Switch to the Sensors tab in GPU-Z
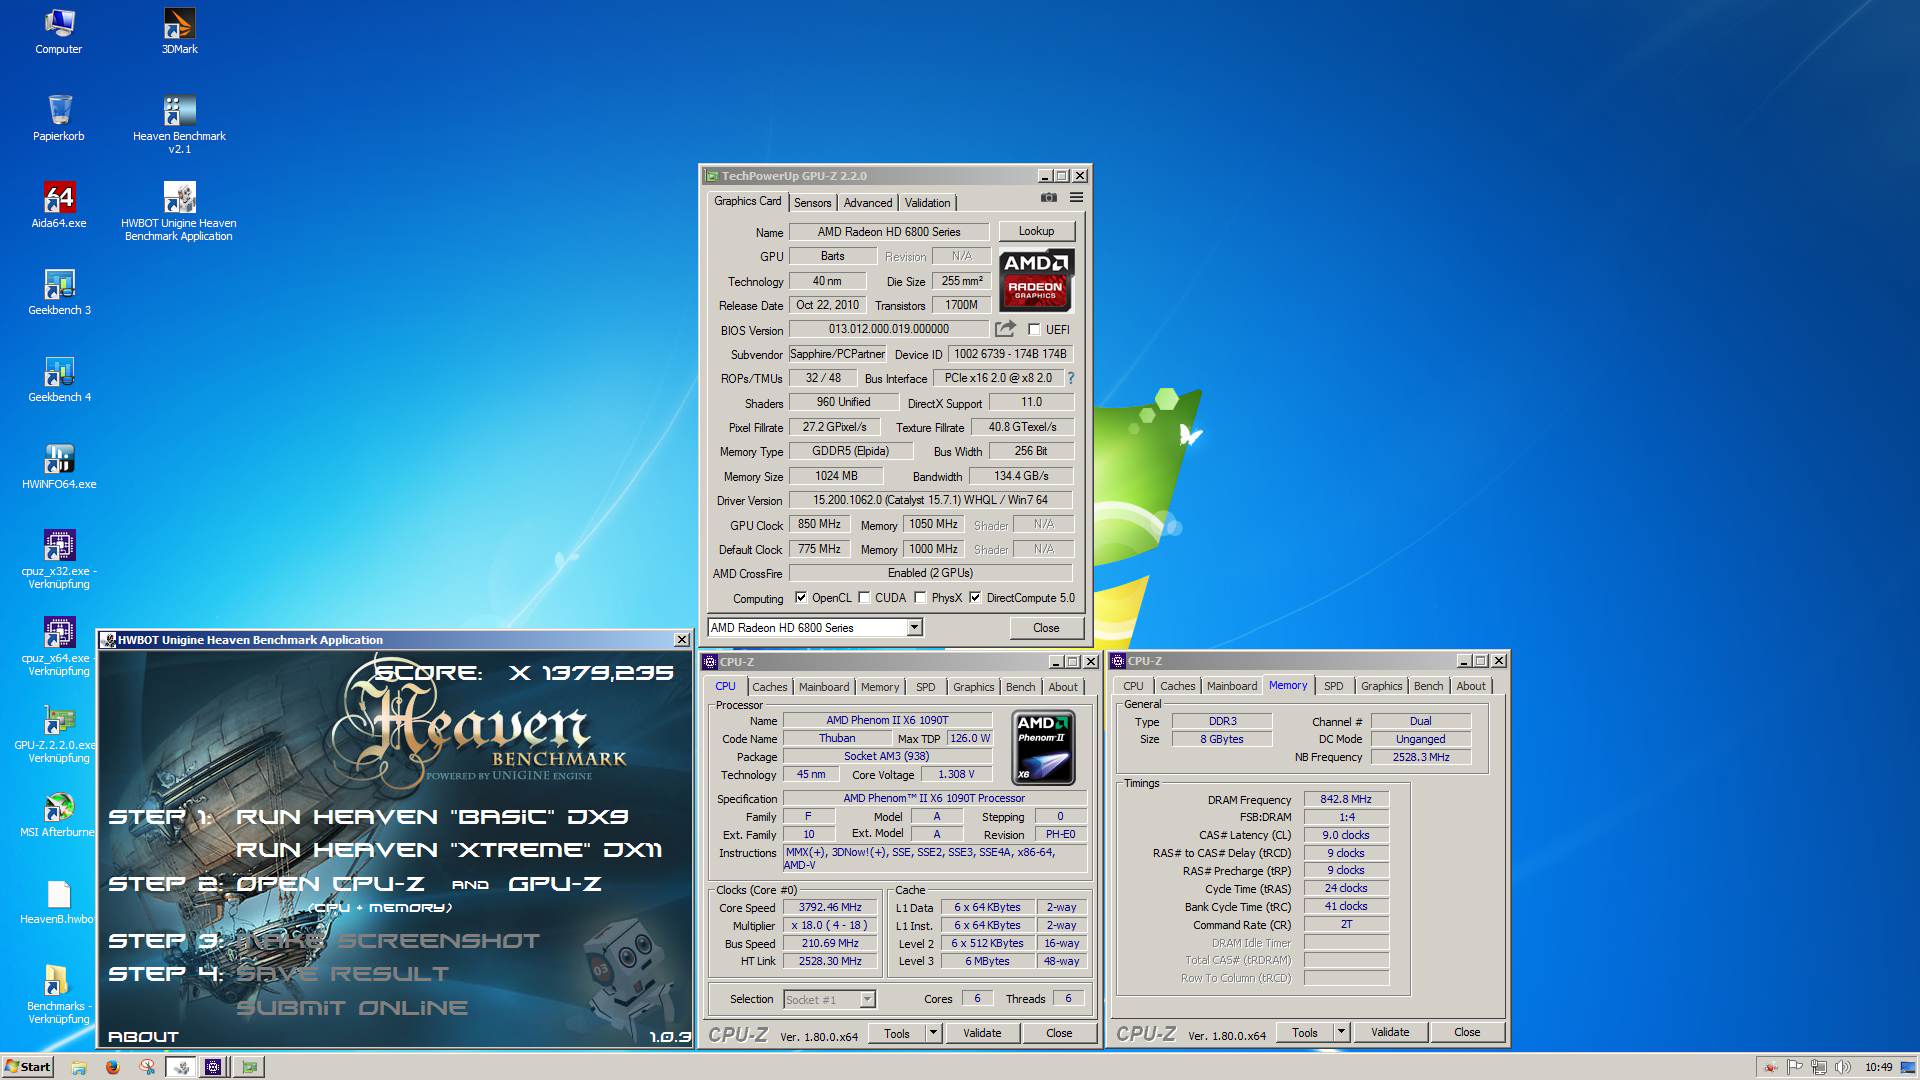1920x1080 pixels. click(812, 203)
